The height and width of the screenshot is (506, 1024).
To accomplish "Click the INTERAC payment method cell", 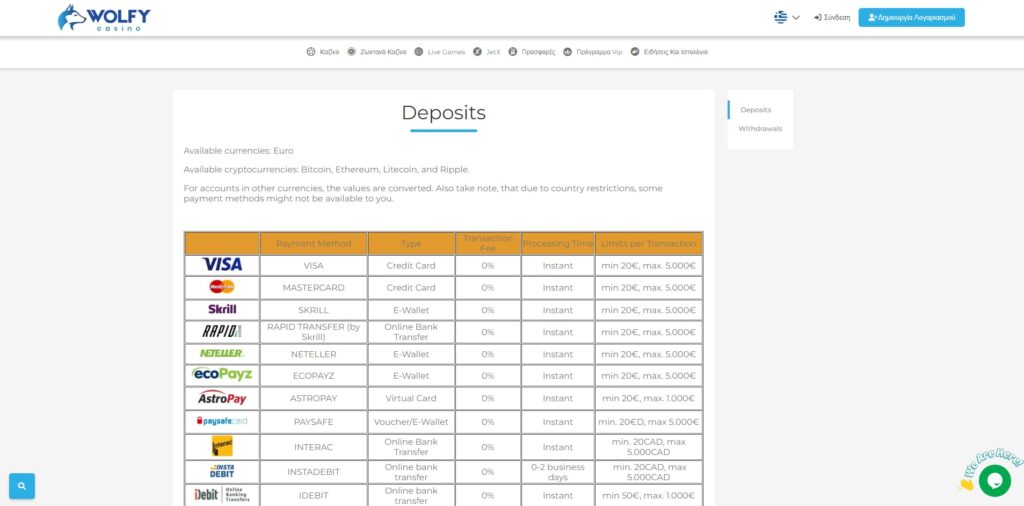I will pos(313,447).
